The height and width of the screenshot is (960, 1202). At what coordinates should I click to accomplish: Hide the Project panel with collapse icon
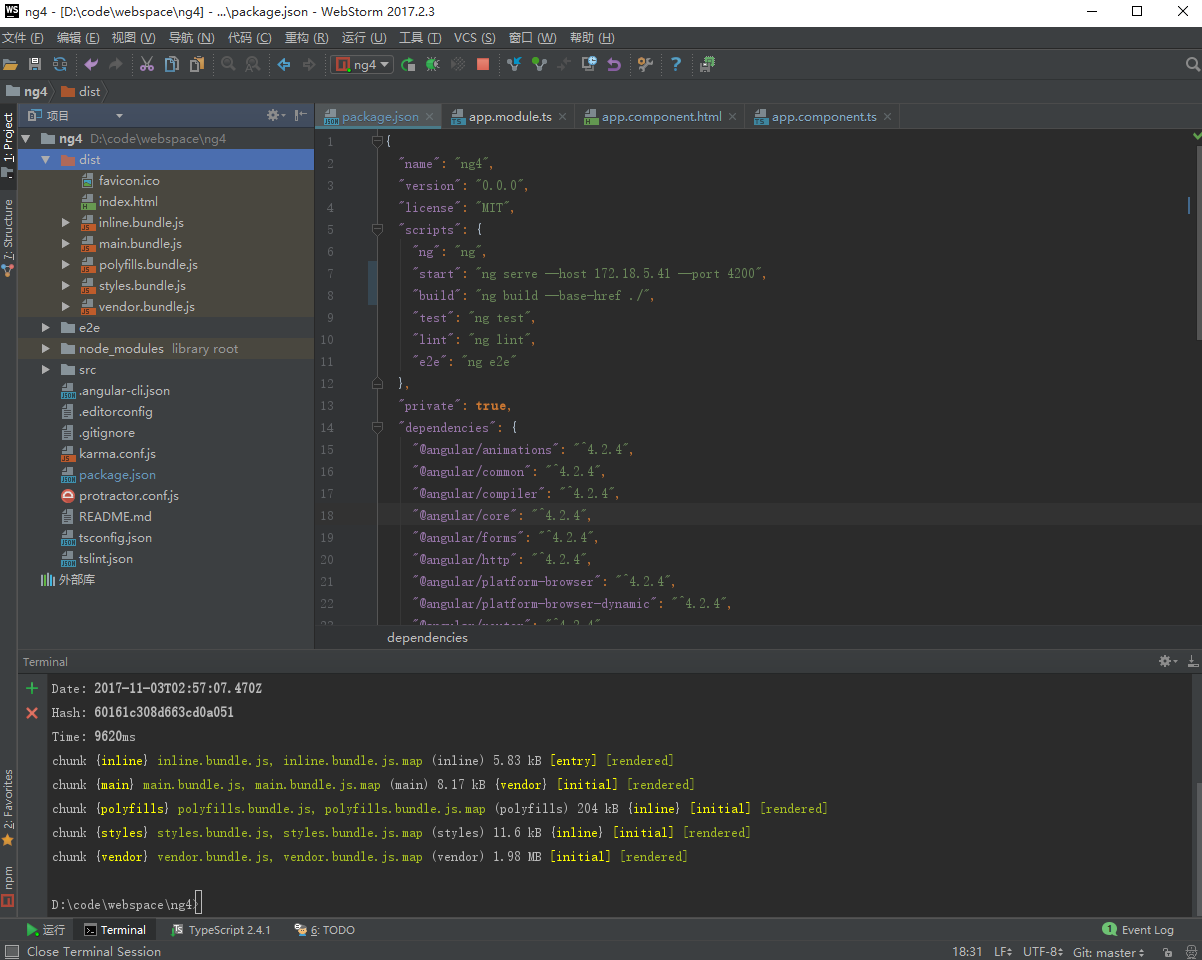[300, 116]
